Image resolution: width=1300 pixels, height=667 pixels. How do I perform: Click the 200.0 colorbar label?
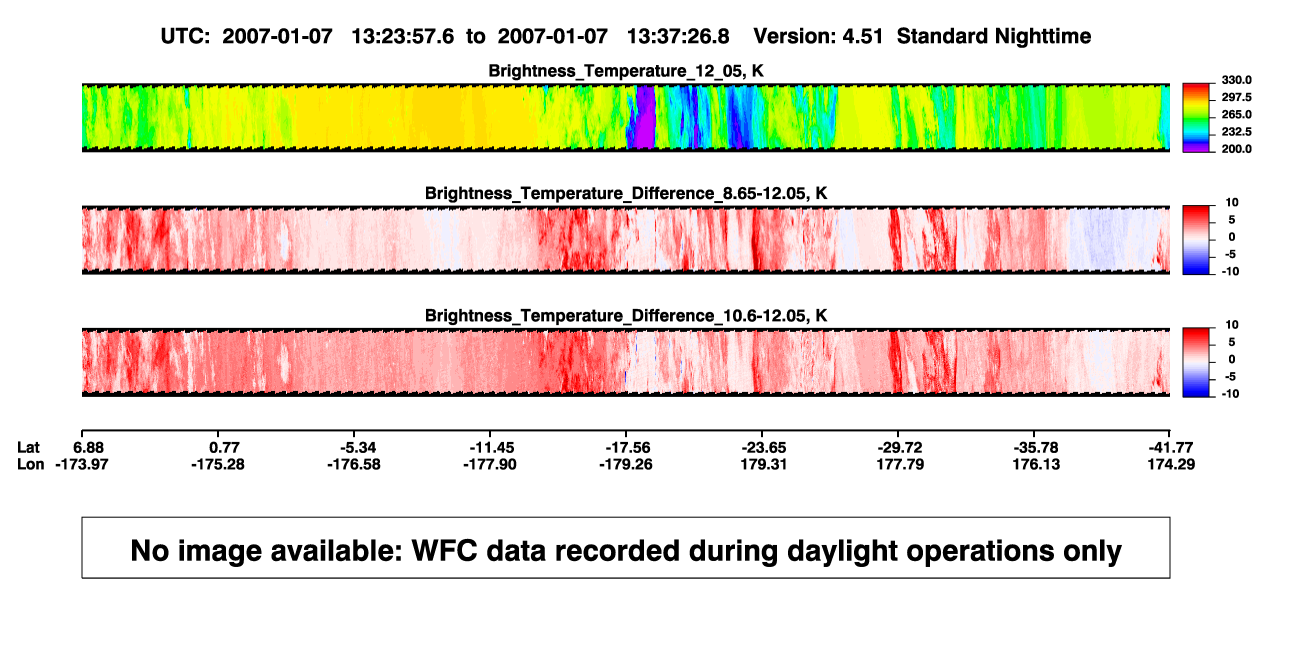coord(1237,149)
